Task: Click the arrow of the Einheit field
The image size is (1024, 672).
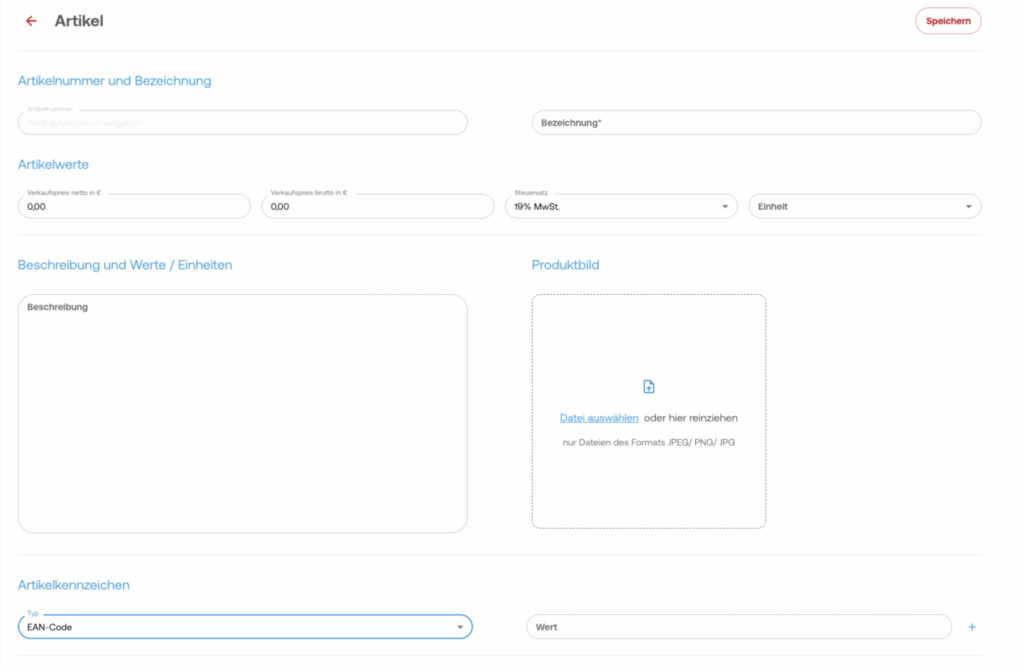Action: 968,207
